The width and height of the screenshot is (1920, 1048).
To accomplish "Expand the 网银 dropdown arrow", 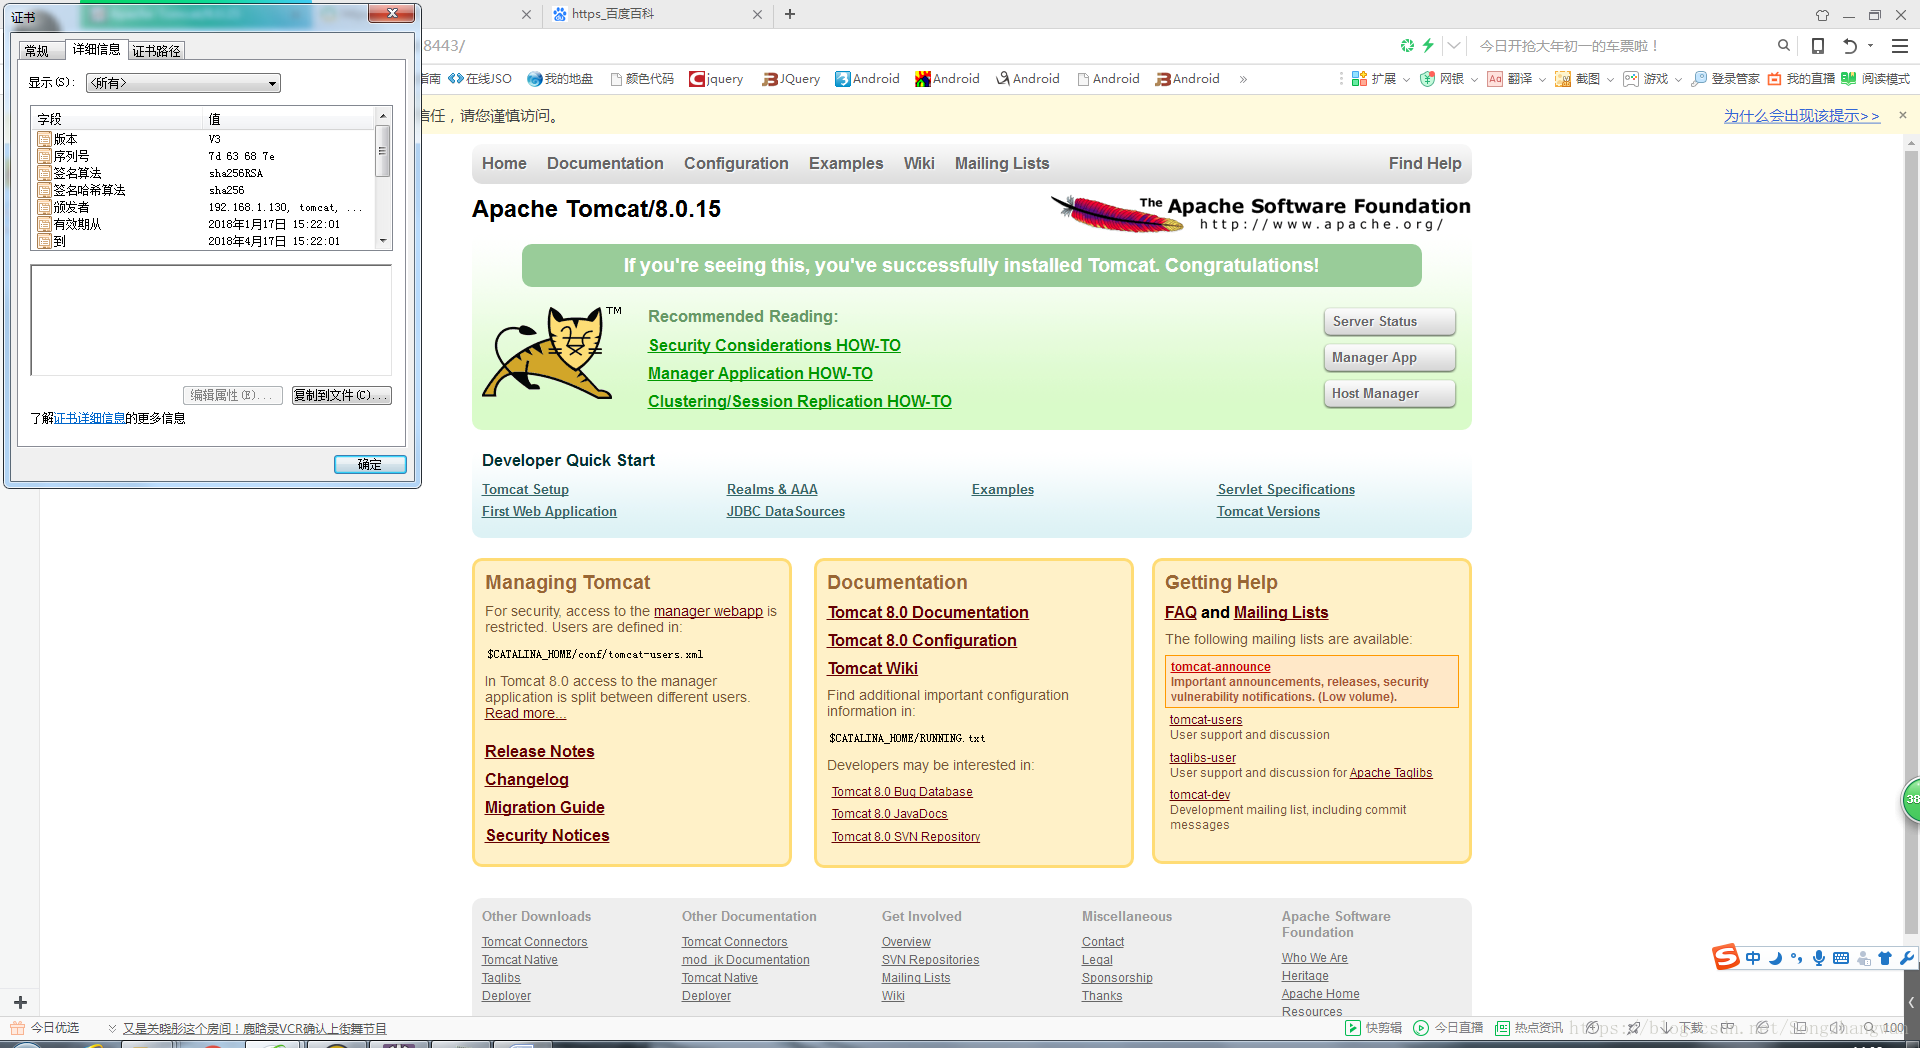I will tap(1474, 80).
